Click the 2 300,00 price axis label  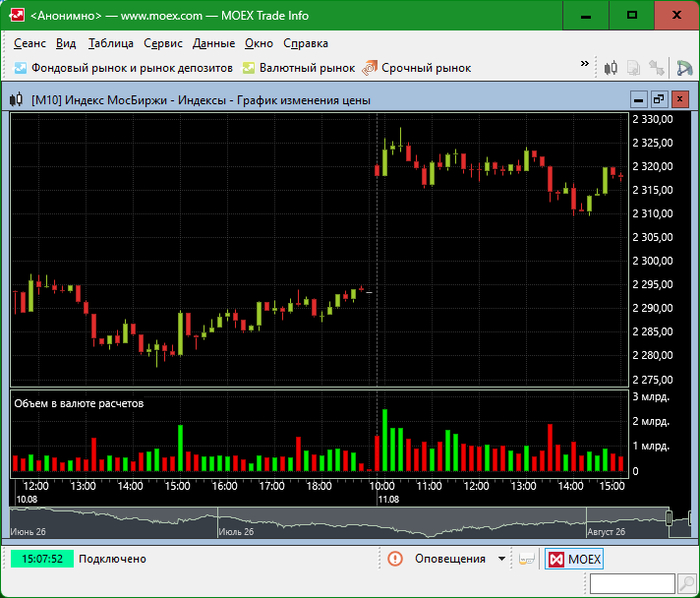pyautogui.click(x=653, y=261)
